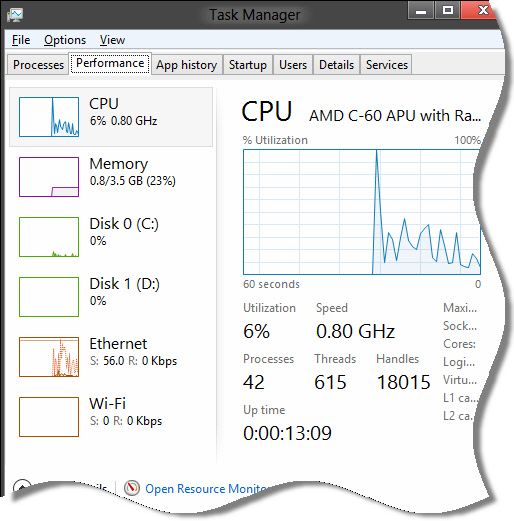Screen dimensions: 514x521
Task: Open the File menu
Action: click(21, 40)
